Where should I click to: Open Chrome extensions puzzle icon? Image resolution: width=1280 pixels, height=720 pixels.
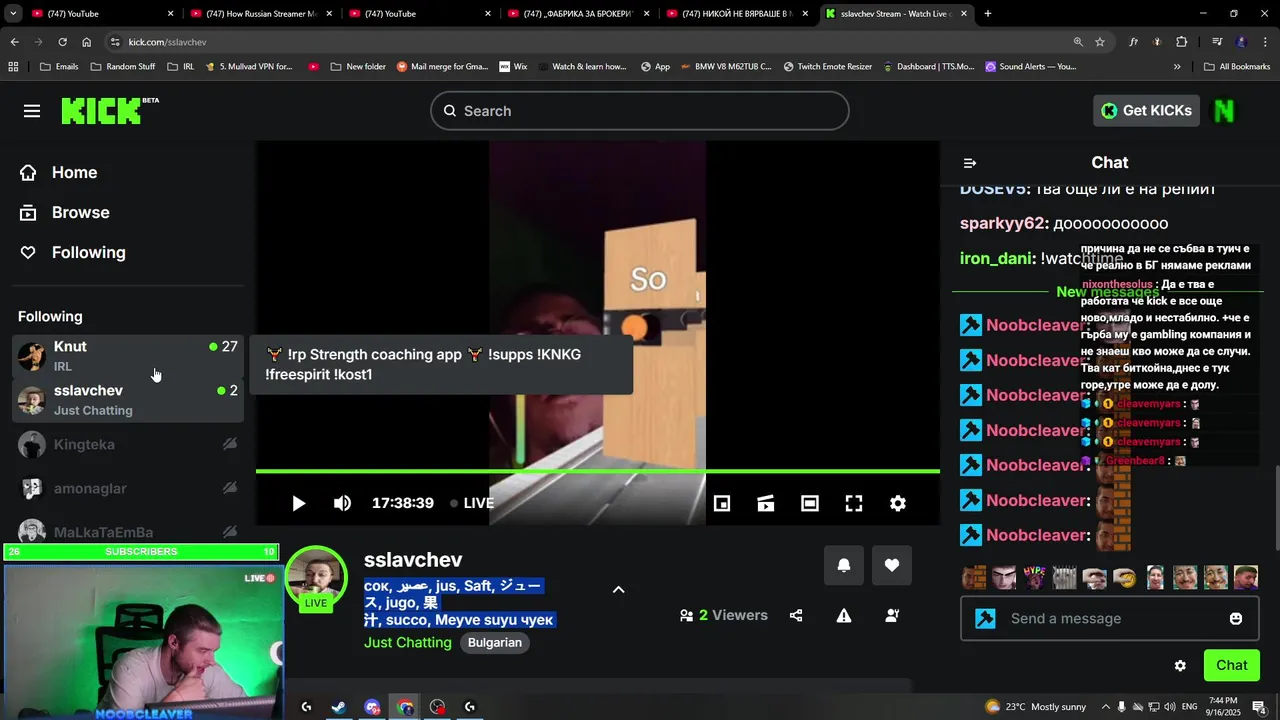coord(1182,42)
